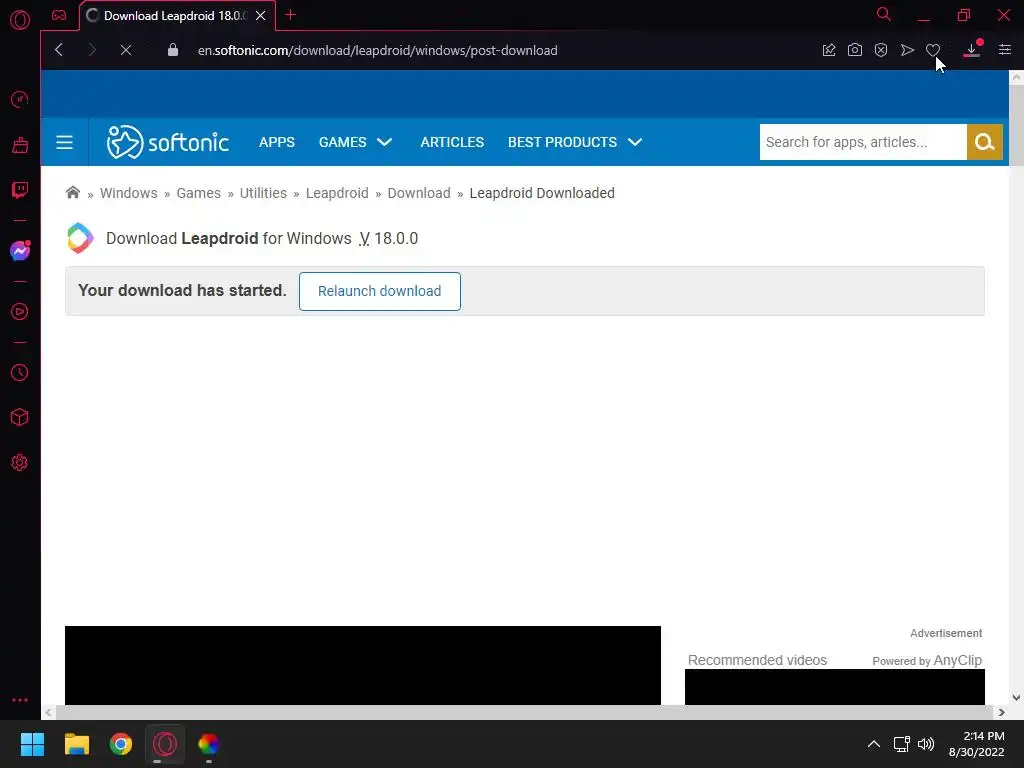
Task: Open Utilities breadcrumb link
Action: 263,193
